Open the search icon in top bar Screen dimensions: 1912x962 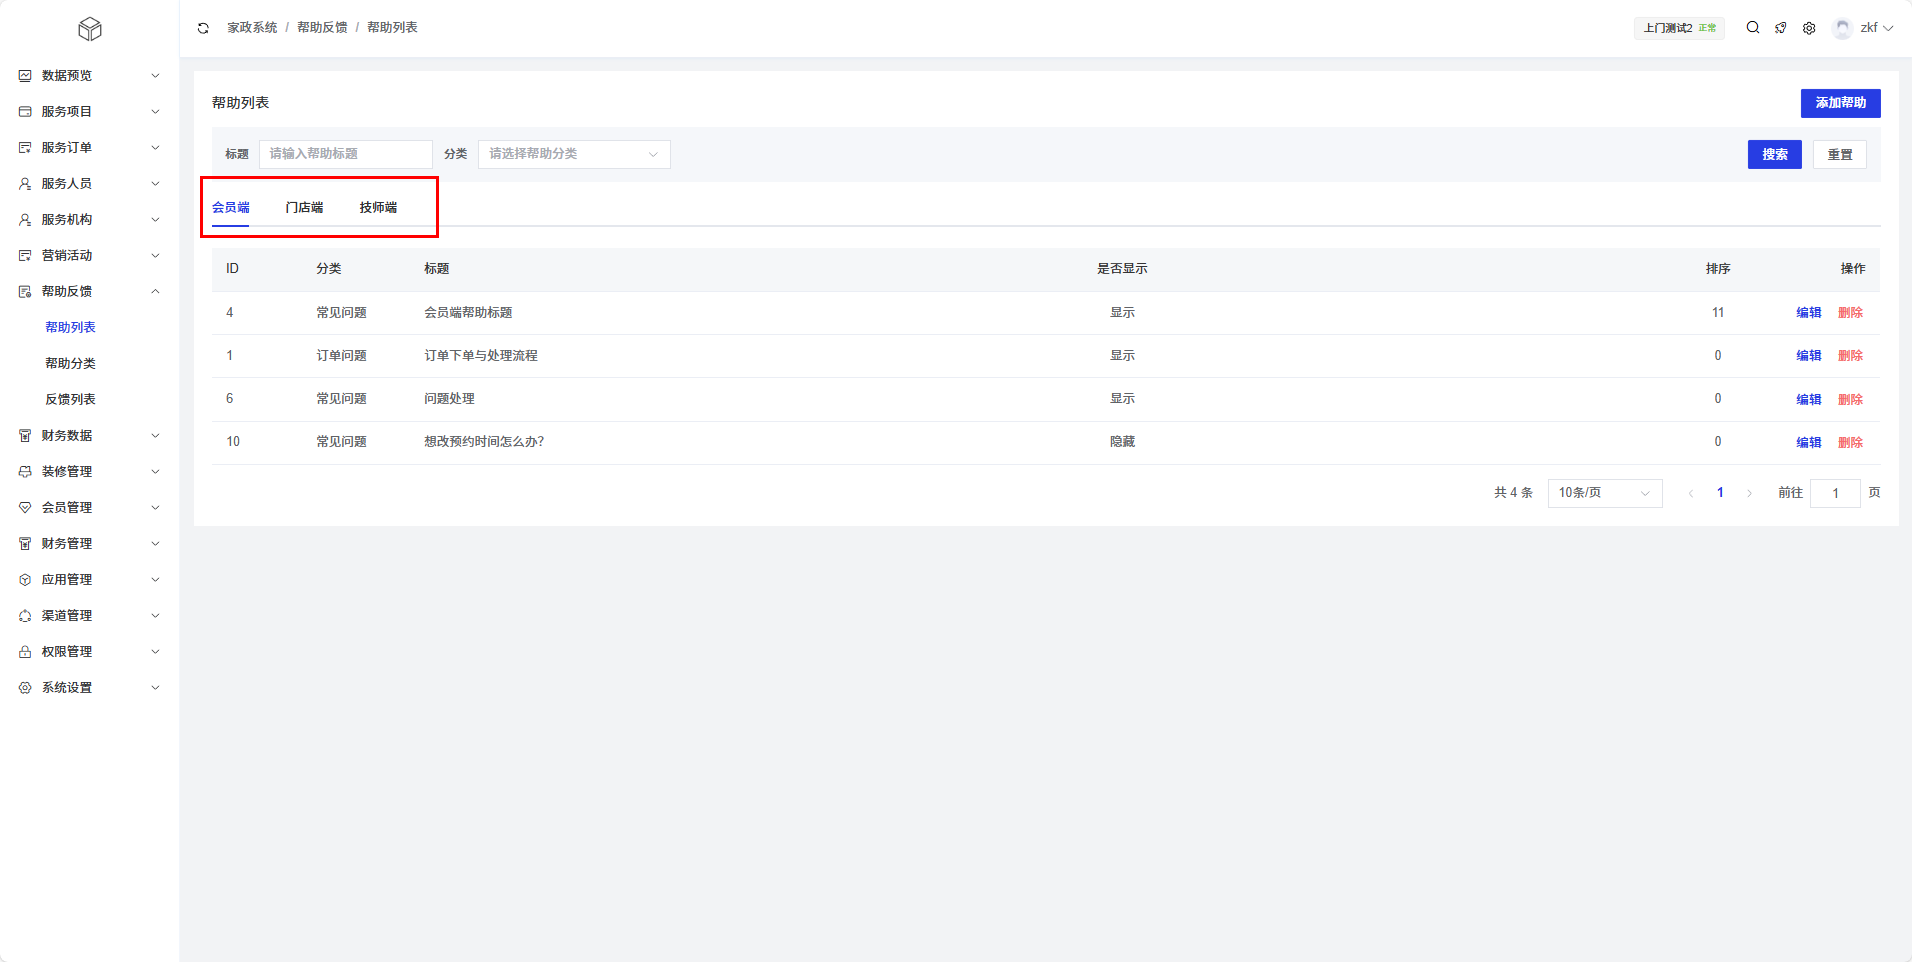point(1753,28)
